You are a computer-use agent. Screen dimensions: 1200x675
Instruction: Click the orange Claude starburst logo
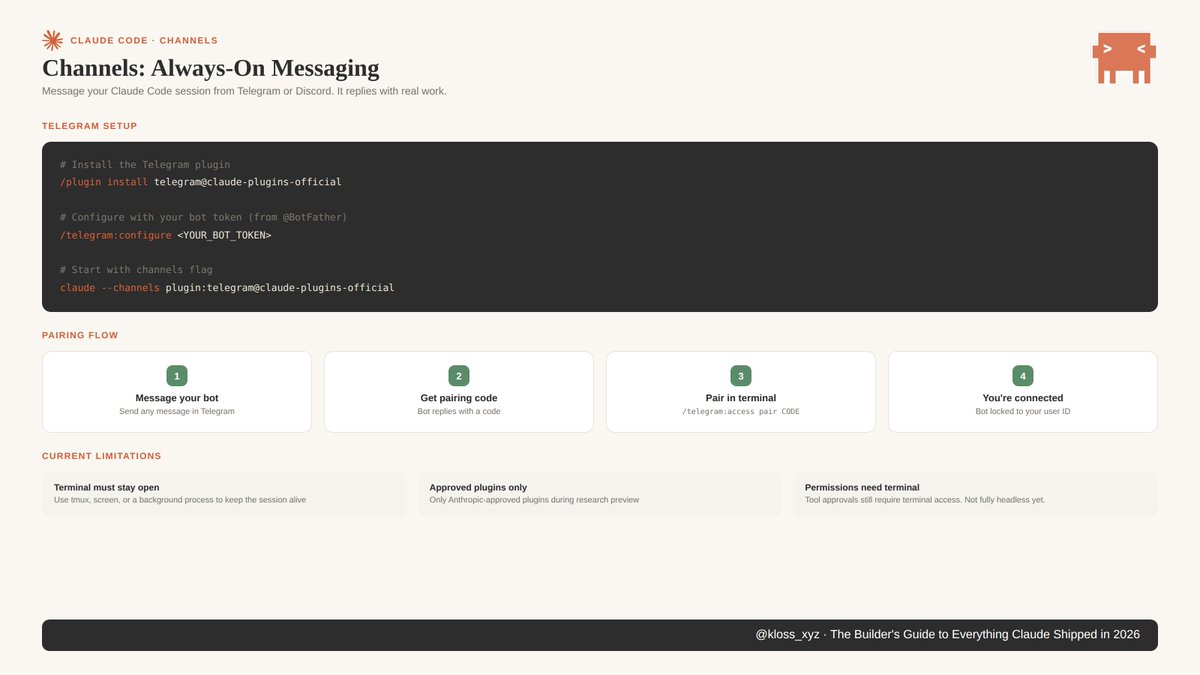(x=52, y=40)
